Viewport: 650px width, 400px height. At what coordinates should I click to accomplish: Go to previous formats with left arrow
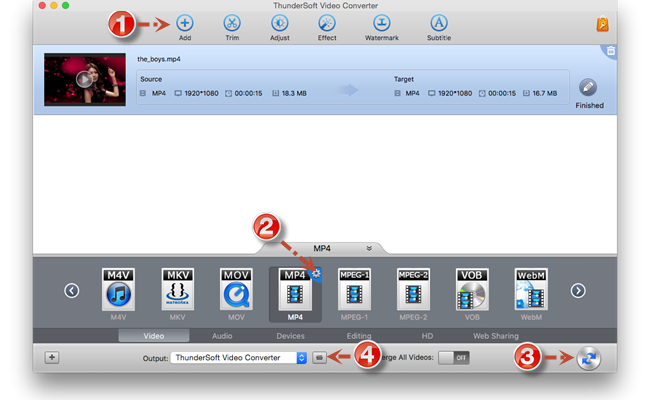72,291
